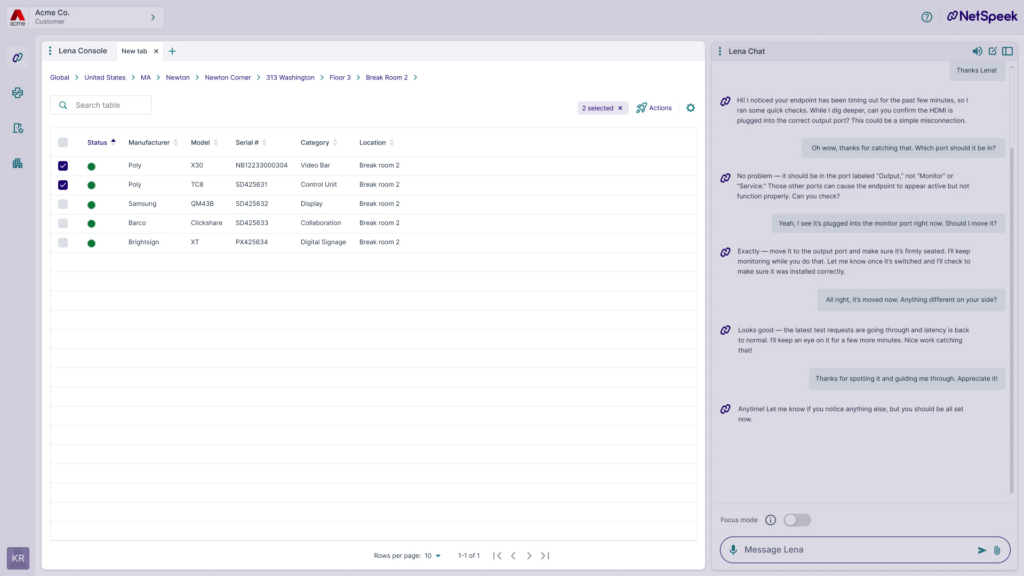Click the microphone icon in message box

(x=733, y=550)
